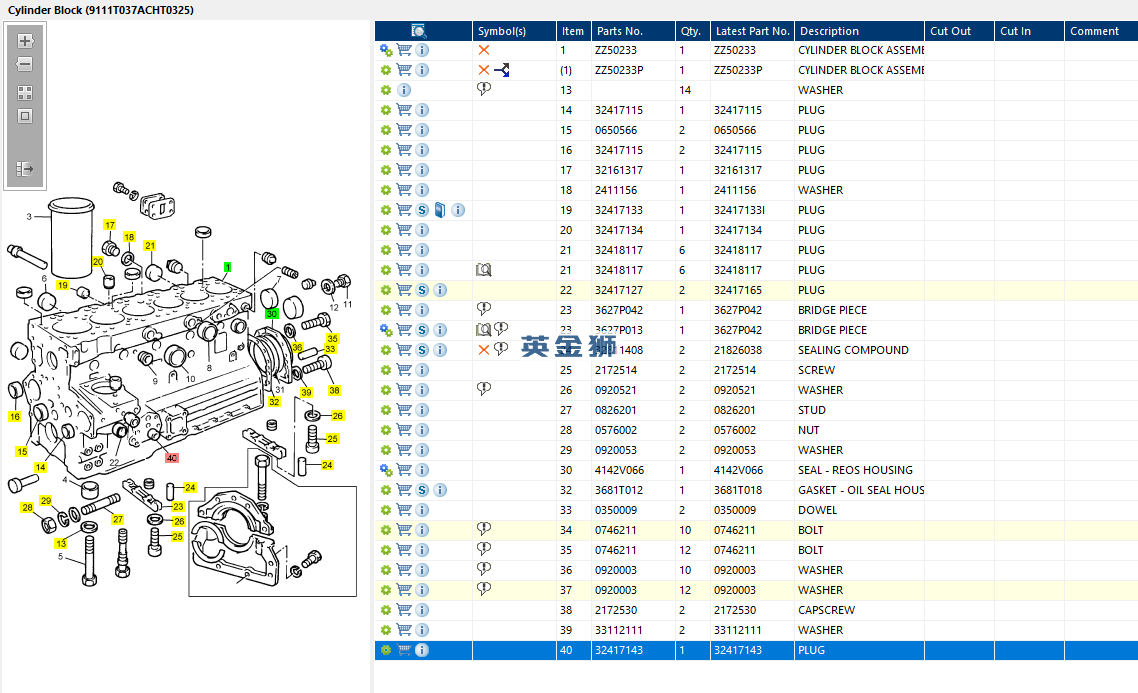Viewport: 1138px width, 693px height.
Task: Select the row with part 2411156 WASHER
Action: coord(756,190)
